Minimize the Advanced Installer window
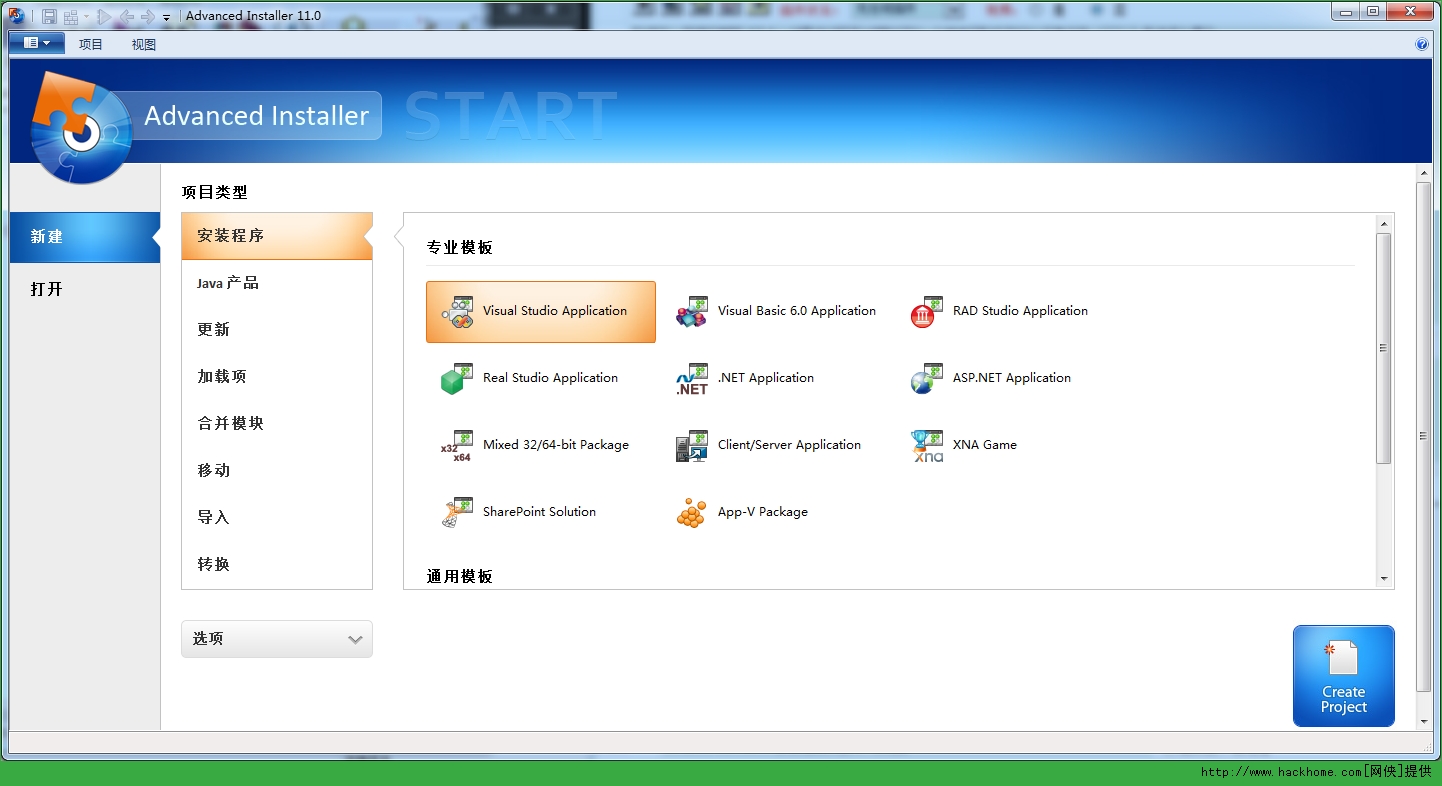Image resolution: width=1442 pixels, height=786 pixels. click(x=1345, y=11)
